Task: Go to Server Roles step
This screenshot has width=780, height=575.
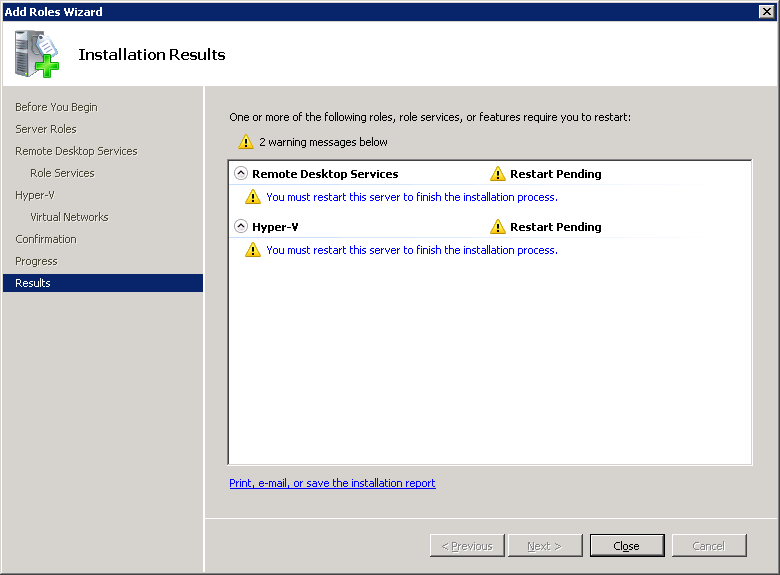Action: coord(46,129)
